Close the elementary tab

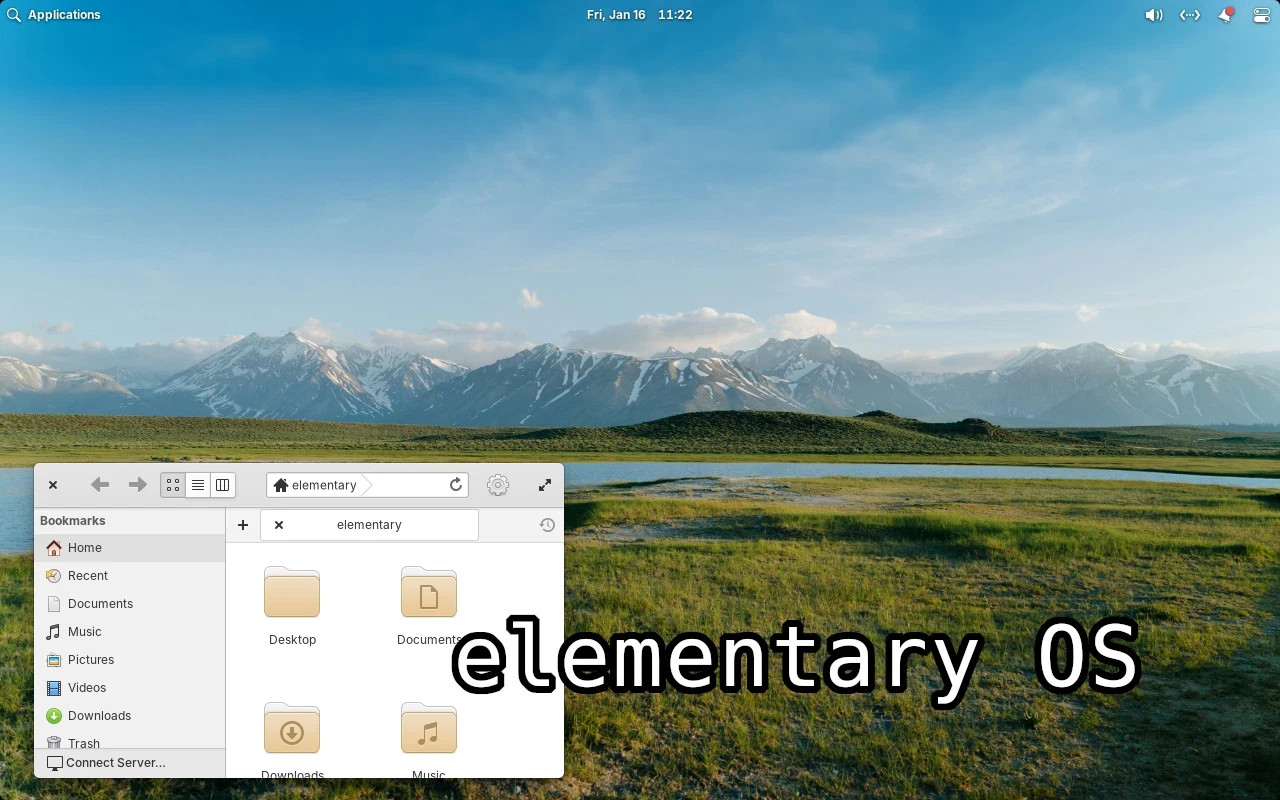coord(279,525)
